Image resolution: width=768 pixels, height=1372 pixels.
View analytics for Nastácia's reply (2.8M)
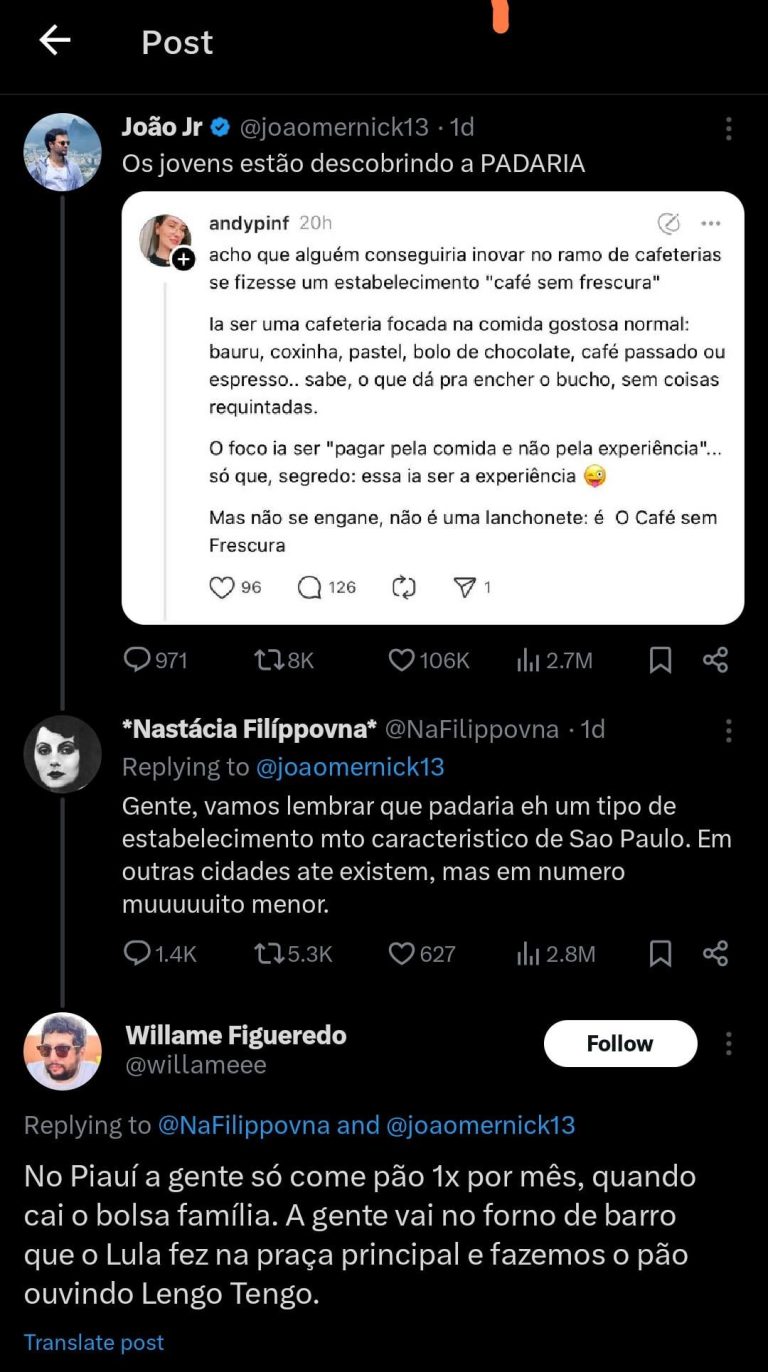528,954
